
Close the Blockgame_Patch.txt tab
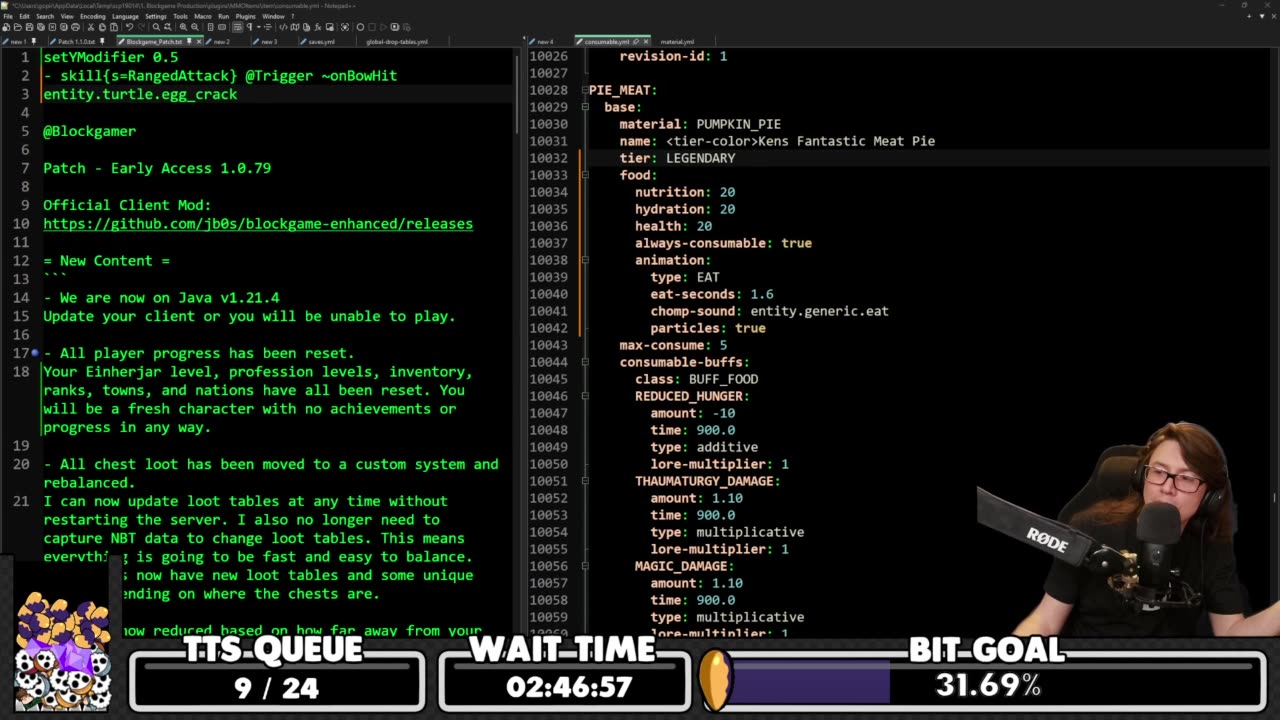pyautogui.click(x=199, y=42)
